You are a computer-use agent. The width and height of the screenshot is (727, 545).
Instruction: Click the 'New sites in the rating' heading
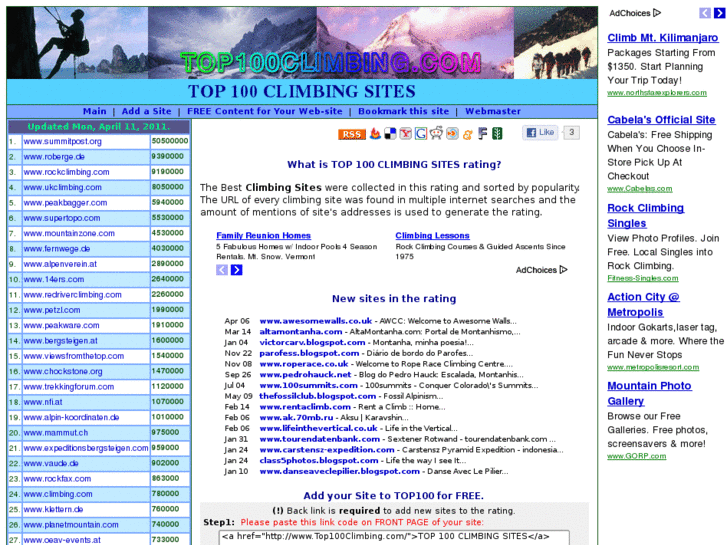tap(394, 299)
